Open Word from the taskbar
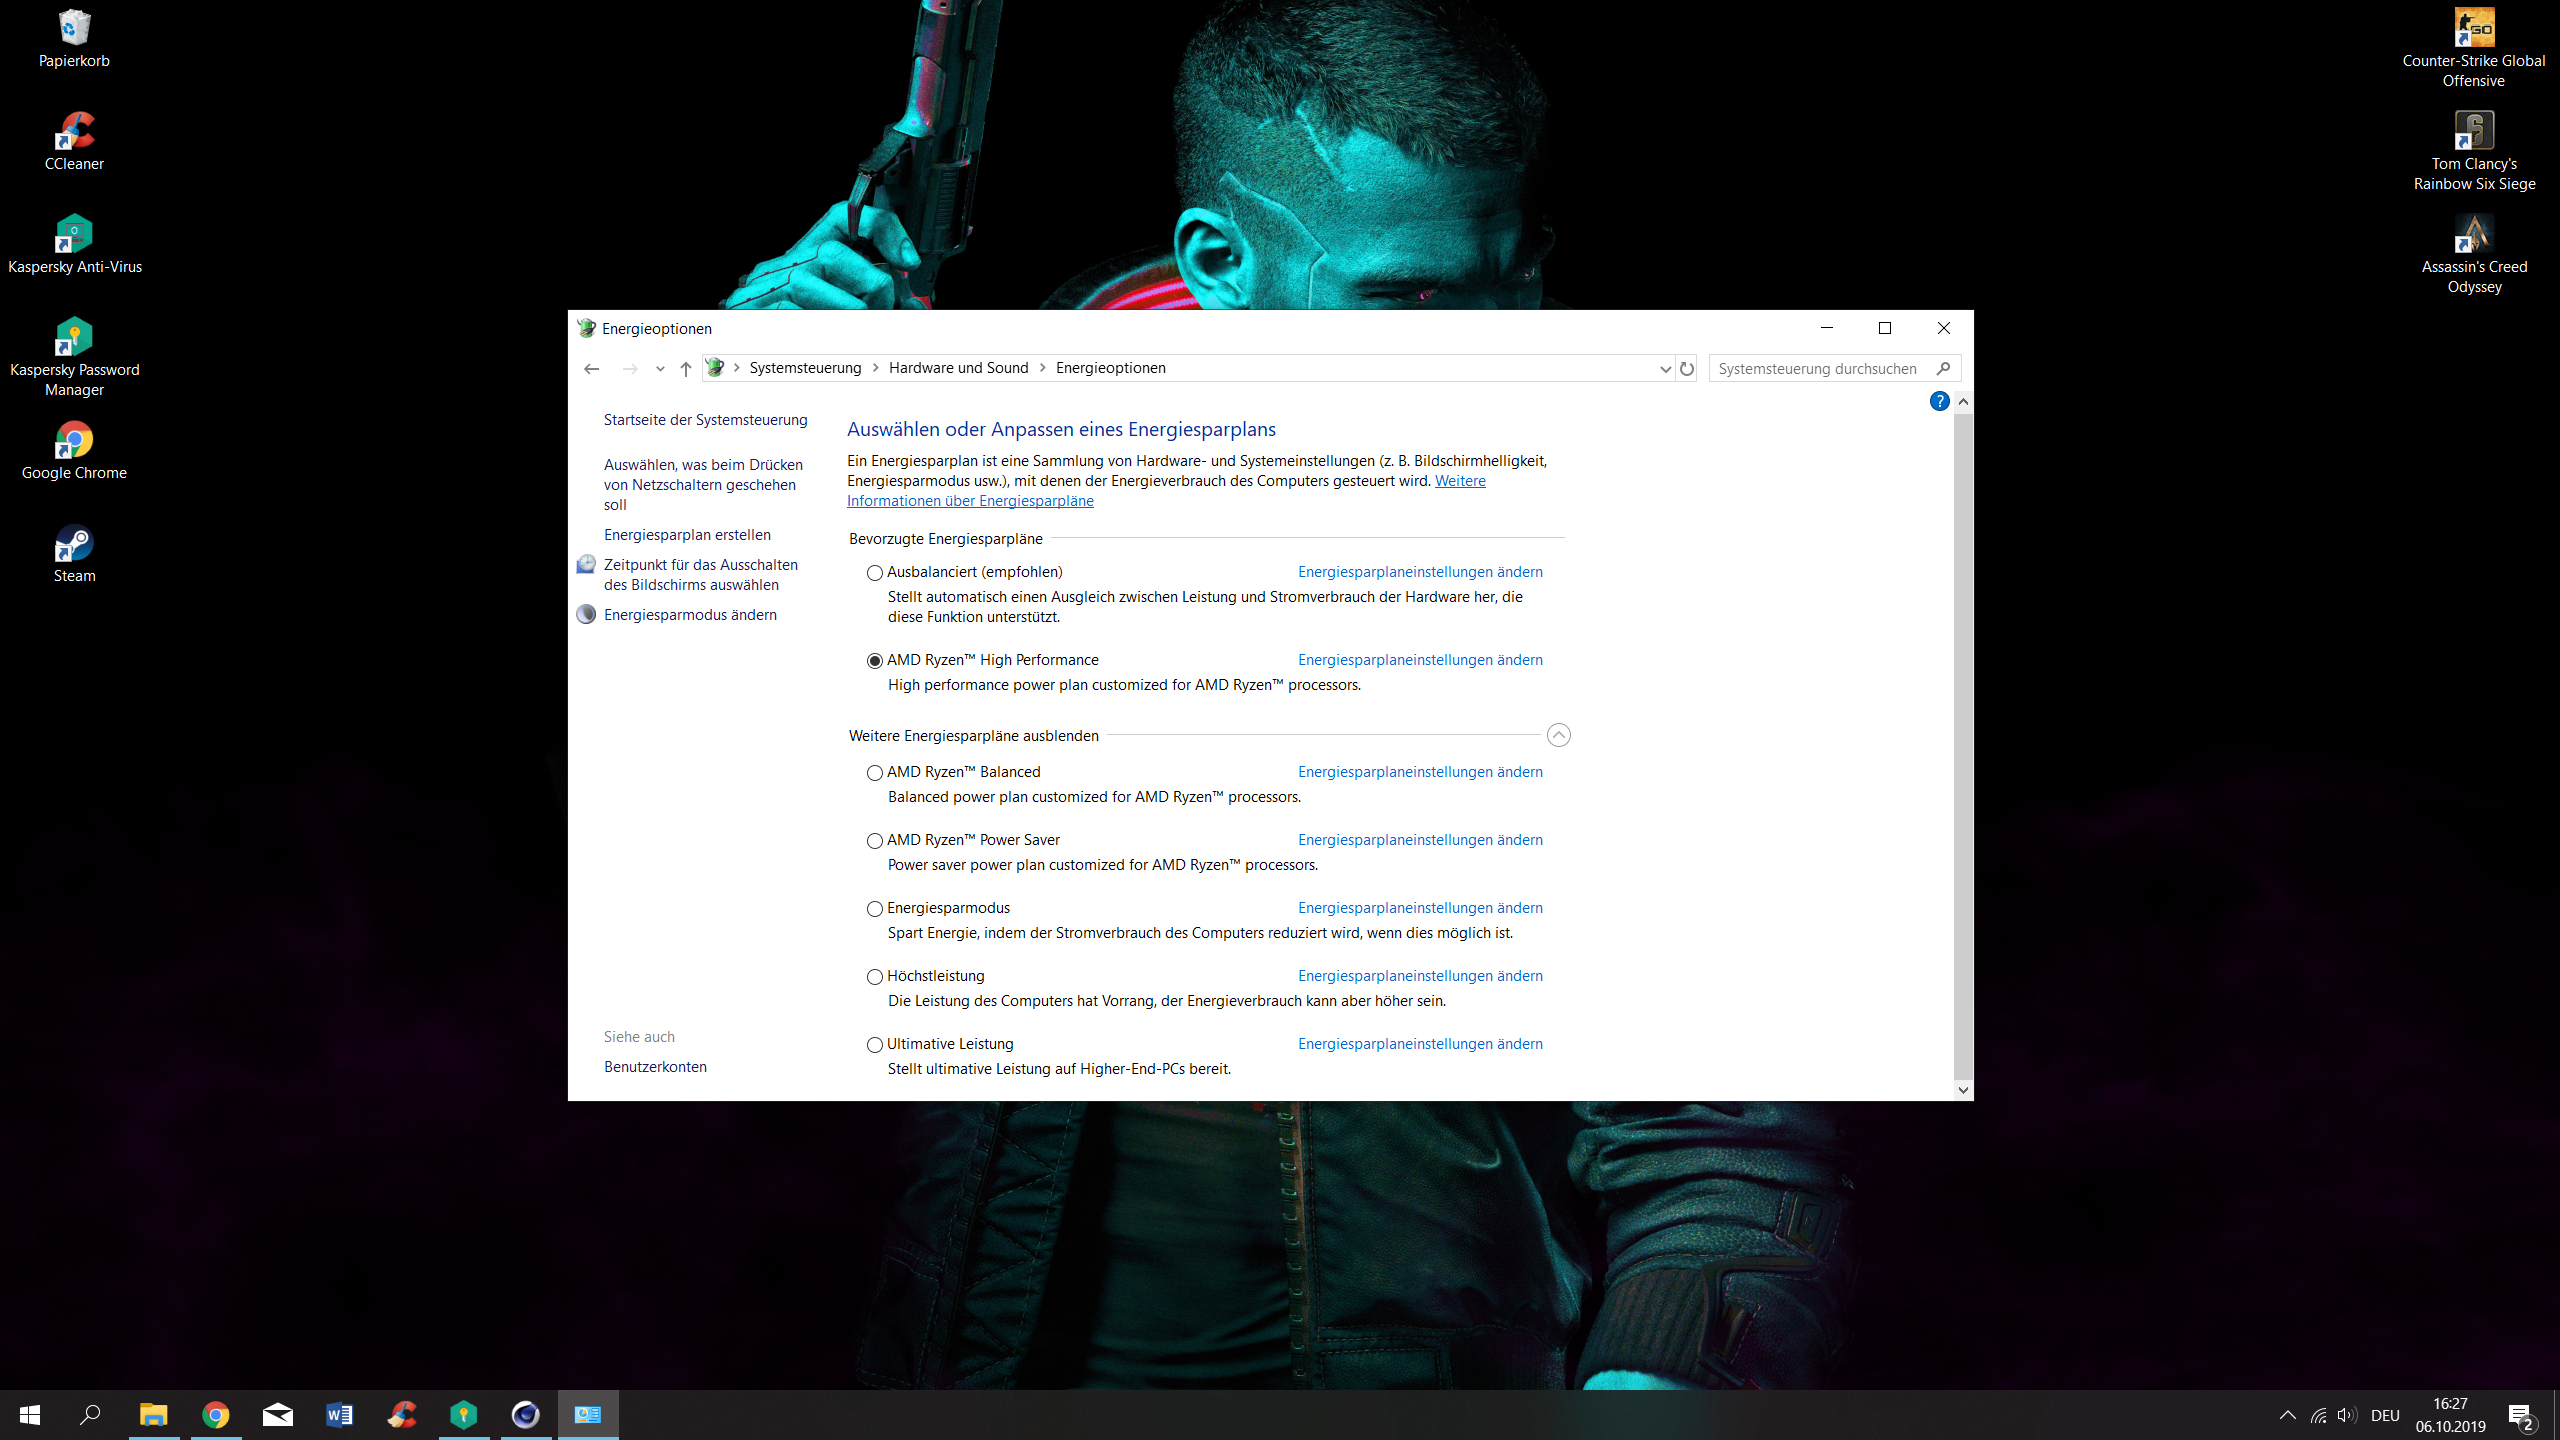Viewport: 2560px width, 1440px height. pyautogui.click(x=339, y=1415)
